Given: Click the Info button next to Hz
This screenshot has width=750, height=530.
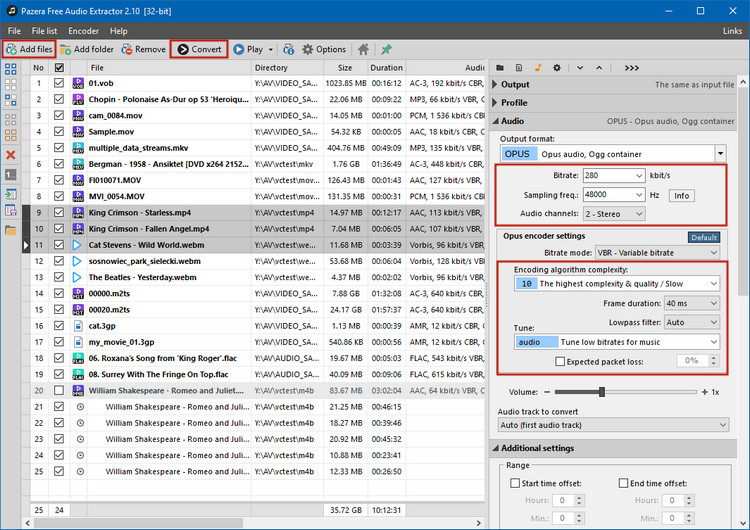Looking at the screenshot, I should click(682, 196).
